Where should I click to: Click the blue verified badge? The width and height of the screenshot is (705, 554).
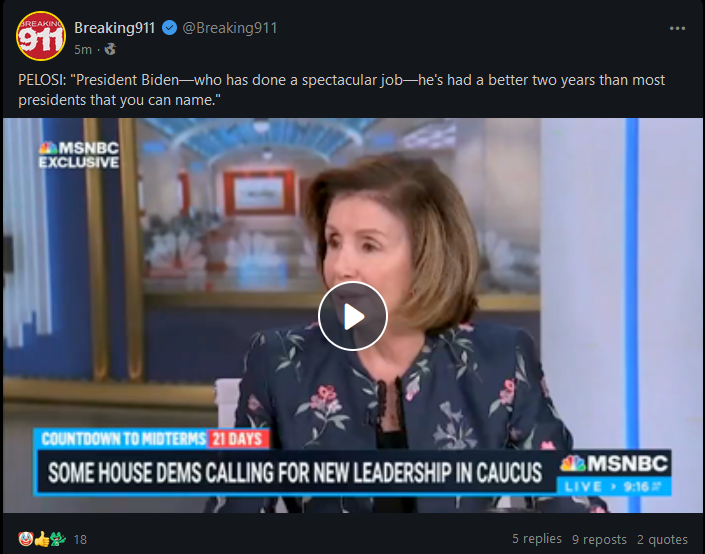[x=169, y=28]
